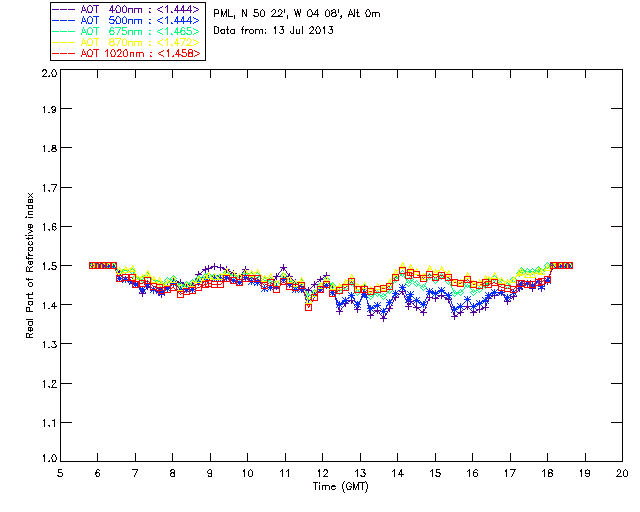Click the x-axis hour label 11
Image resolution: width=640 pixels, height=512 pixels.
tap(285, 473)
